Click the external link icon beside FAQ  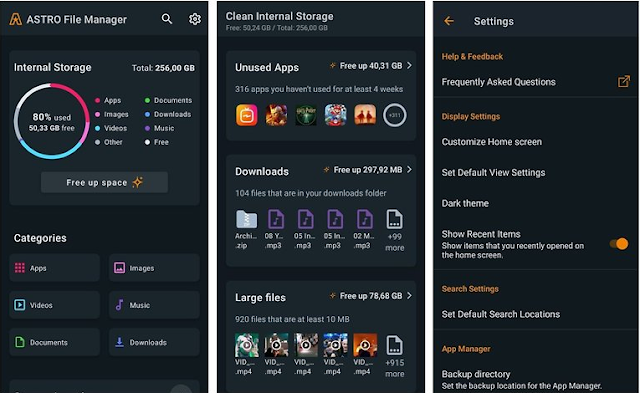pos(623,81)
